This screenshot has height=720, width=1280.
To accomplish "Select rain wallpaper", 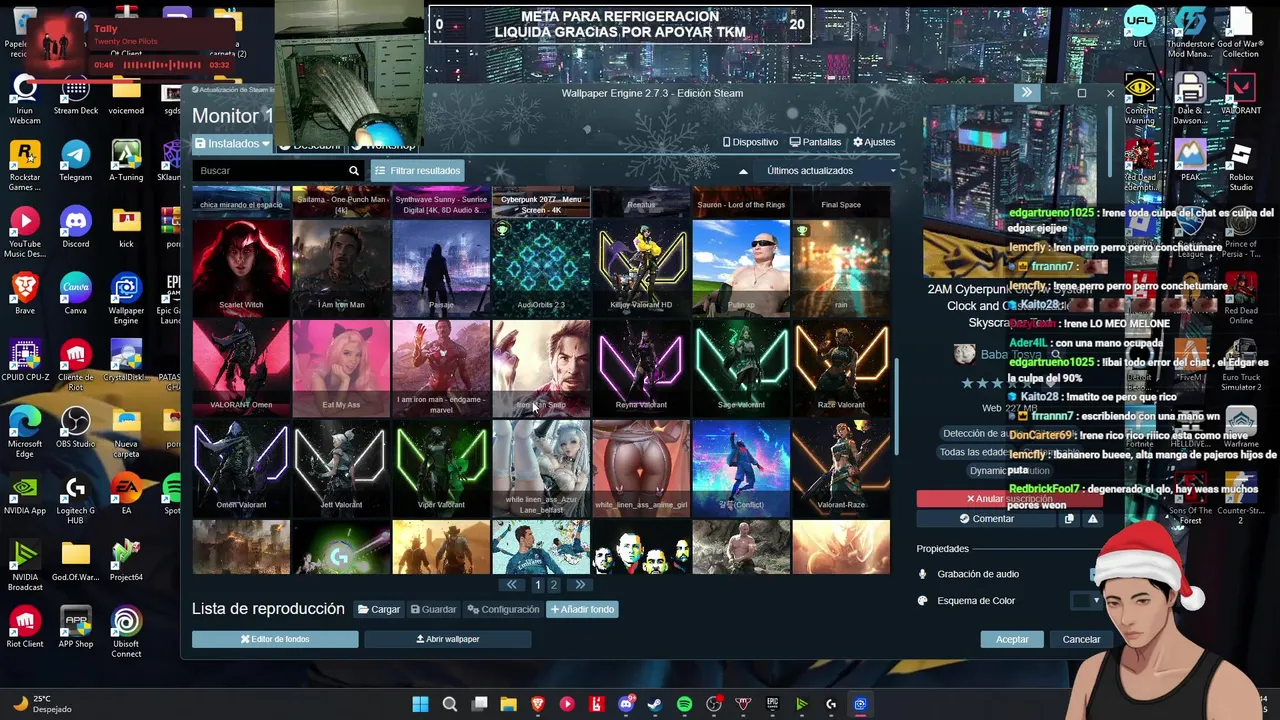I will tap(841, 267).
